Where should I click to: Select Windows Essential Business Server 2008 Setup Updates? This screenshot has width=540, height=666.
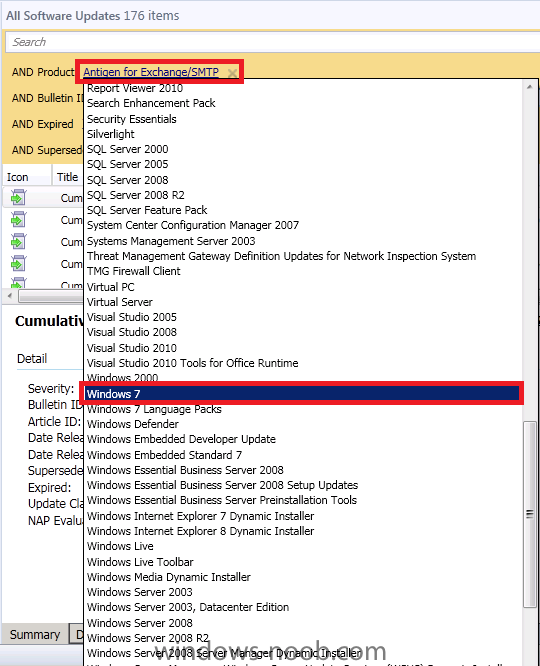[x=222, y=485]
